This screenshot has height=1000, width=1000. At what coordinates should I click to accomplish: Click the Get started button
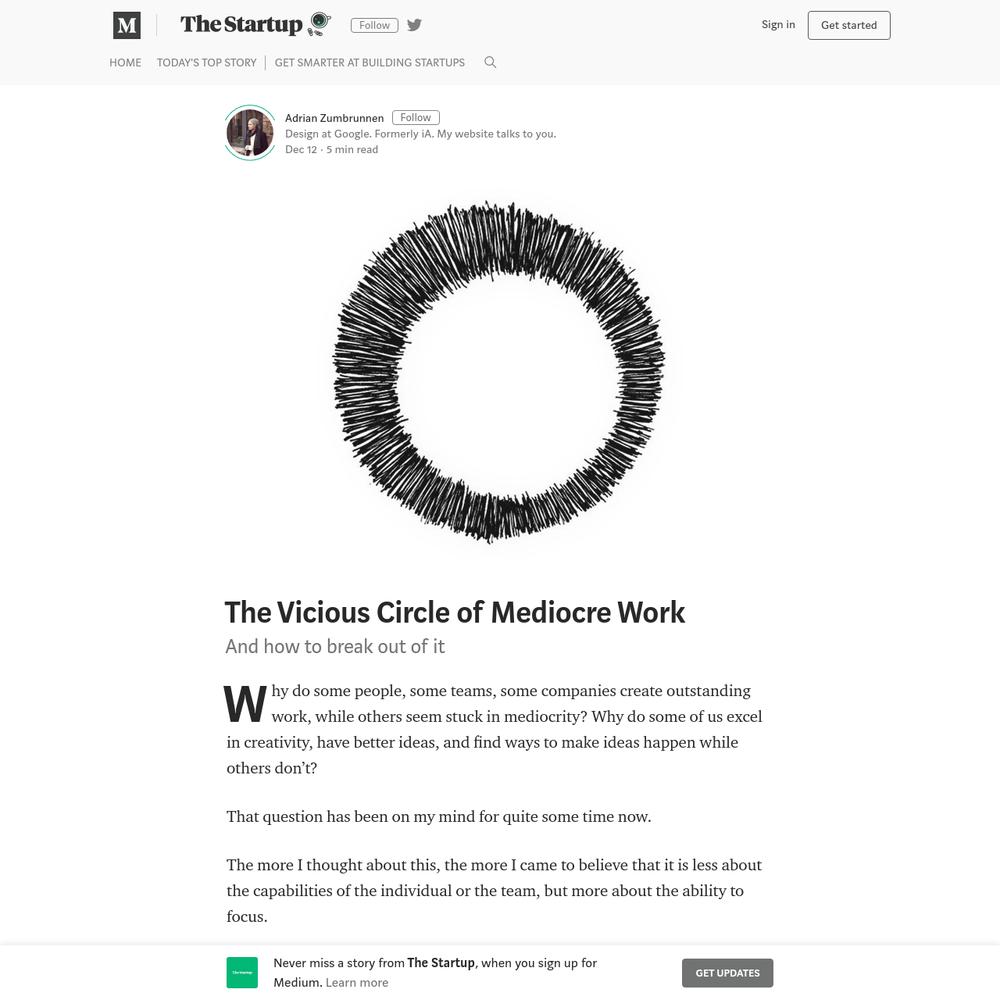coord(849,25)
